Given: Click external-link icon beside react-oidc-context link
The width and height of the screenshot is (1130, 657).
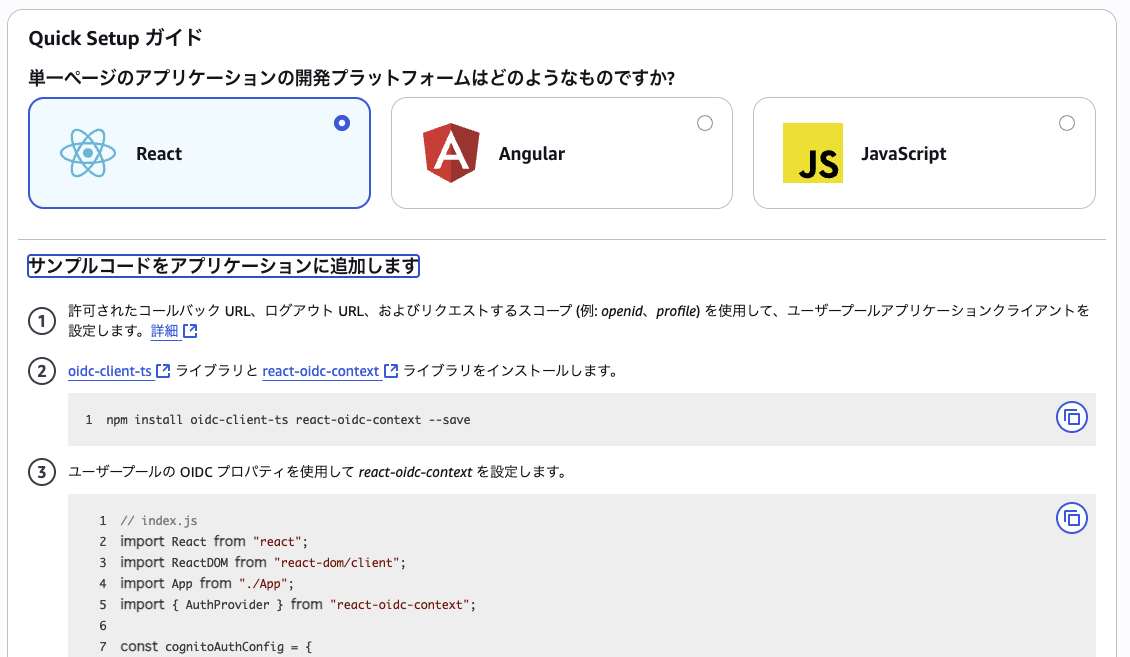Looking at the screenshot, I should coord(391,371).
